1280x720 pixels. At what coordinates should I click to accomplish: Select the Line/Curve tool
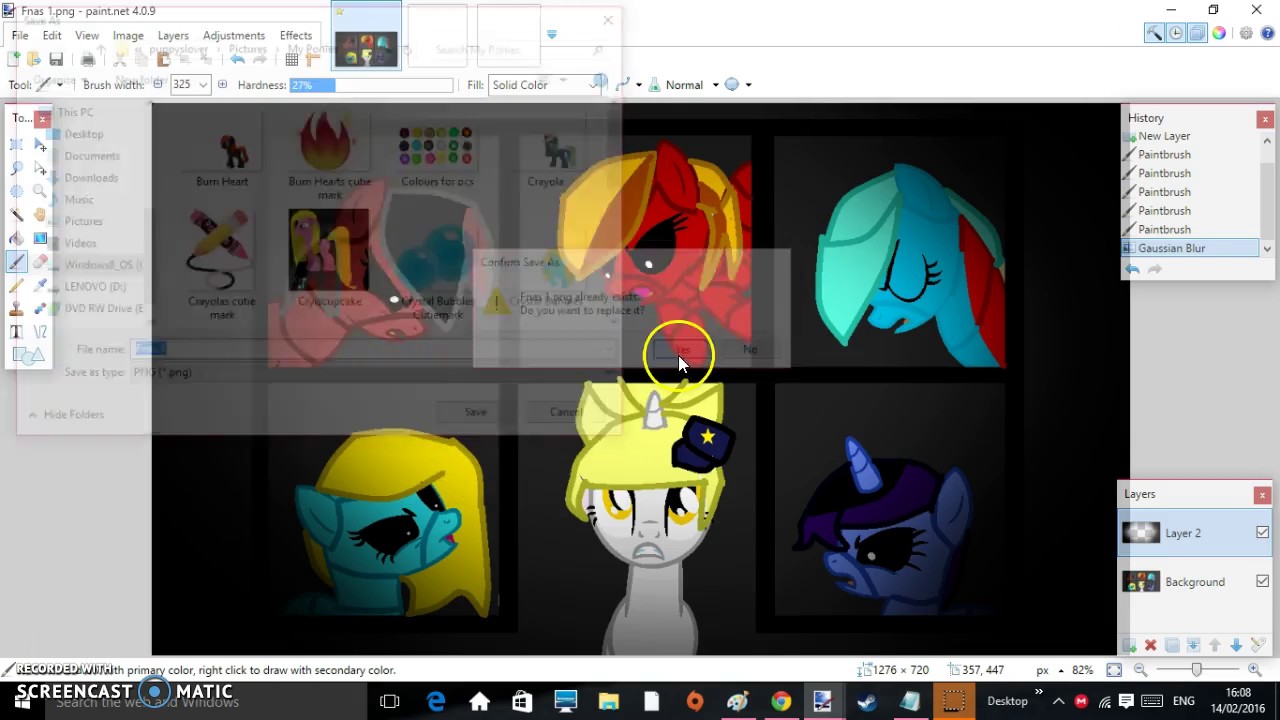point(40,331)
